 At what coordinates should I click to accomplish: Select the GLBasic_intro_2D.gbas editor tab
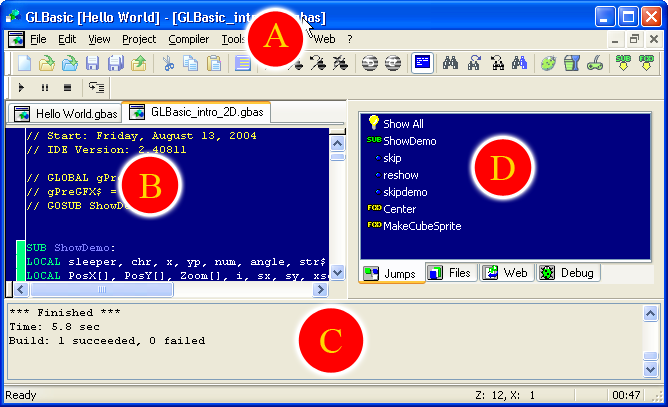pos(196,112)
